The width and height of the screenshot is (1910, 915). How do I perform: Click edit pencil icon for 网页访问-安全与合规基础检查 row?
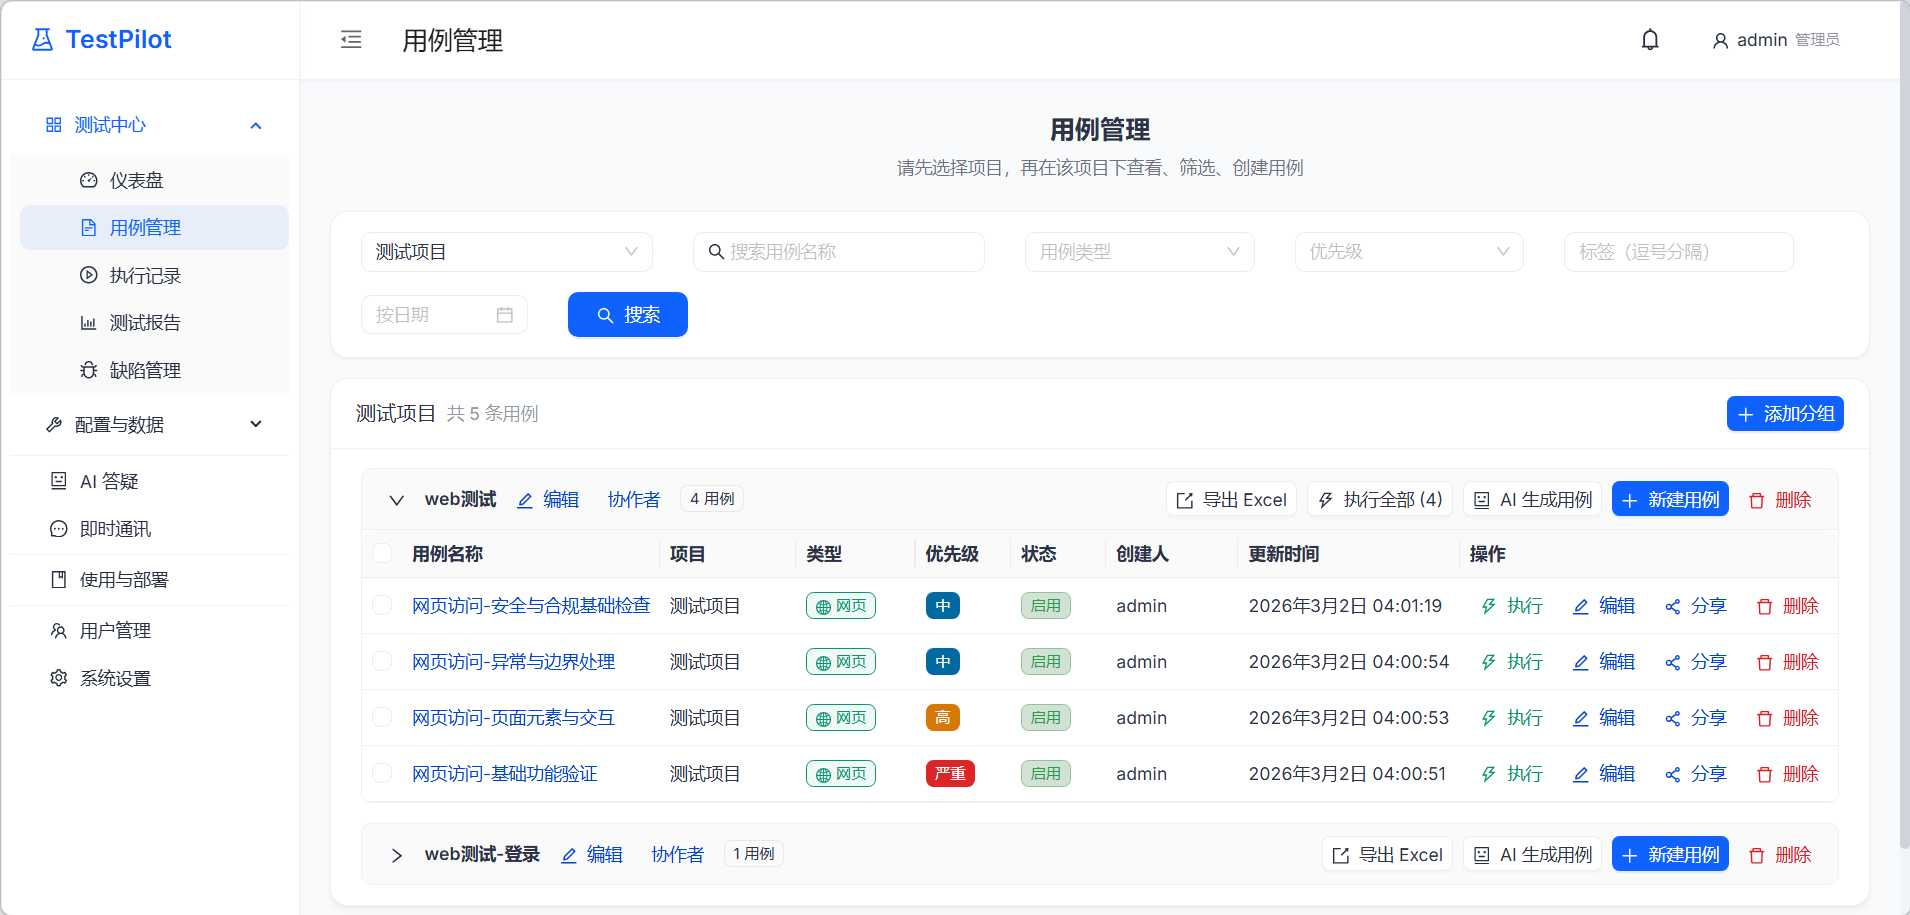click(x=1580, y=606)
